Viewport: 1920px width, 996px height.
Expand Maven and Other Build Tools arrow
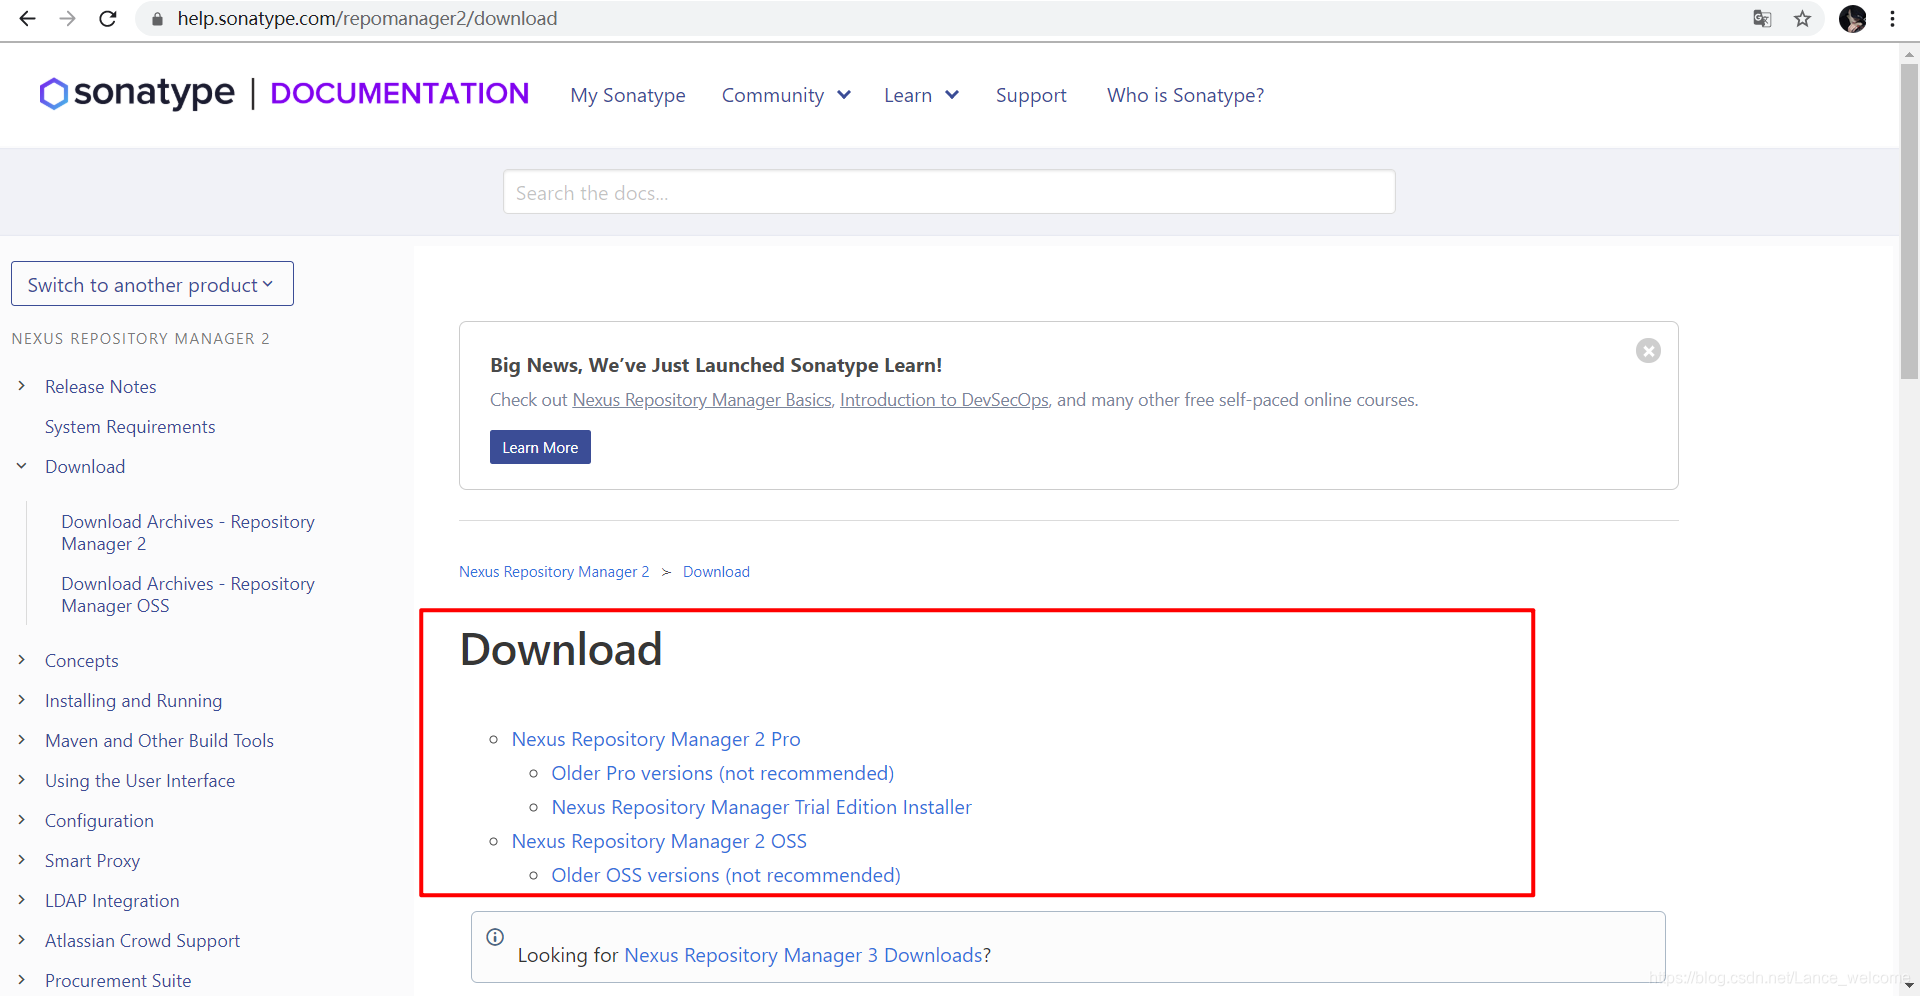[x=21, y=740]
